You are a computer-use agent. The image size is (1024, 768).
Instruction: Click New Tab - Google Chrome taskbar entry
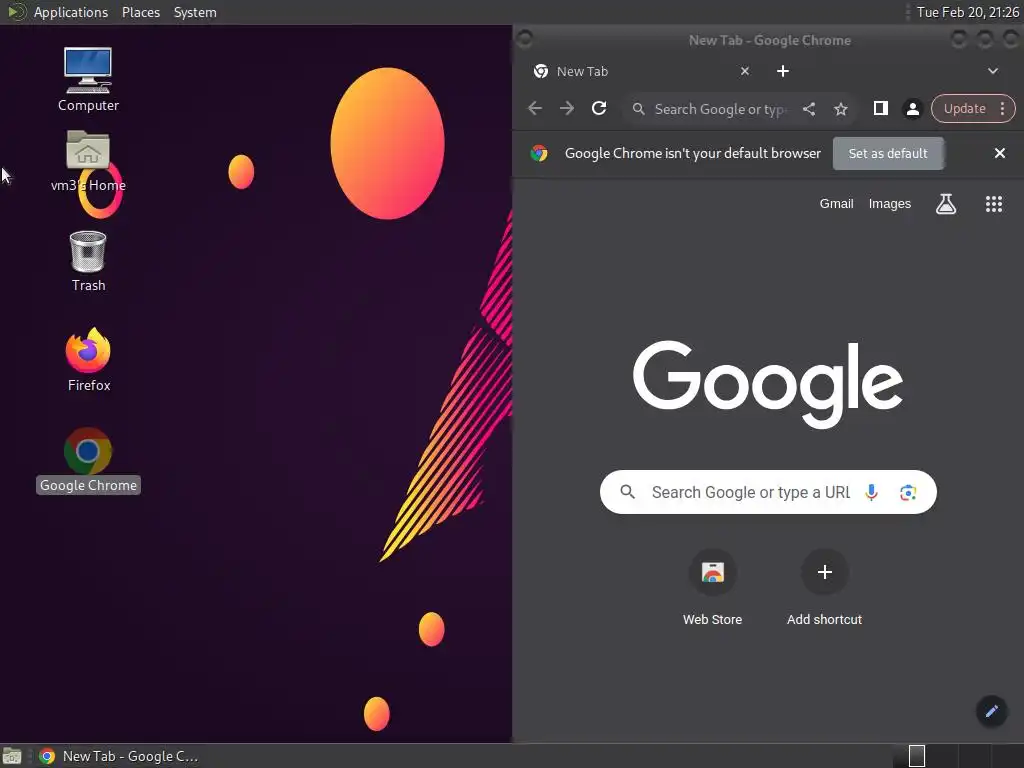[118, 756]
